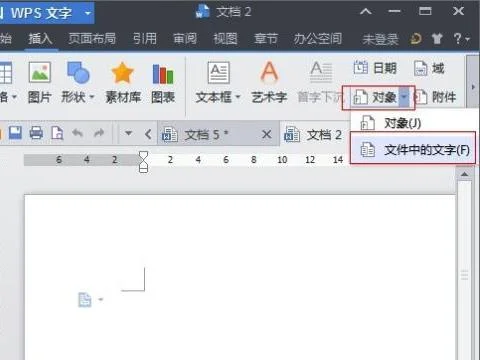The image size is (480, 360).
Task: Switch to the 插入 ribbon tab
Action: click(40, 39)
